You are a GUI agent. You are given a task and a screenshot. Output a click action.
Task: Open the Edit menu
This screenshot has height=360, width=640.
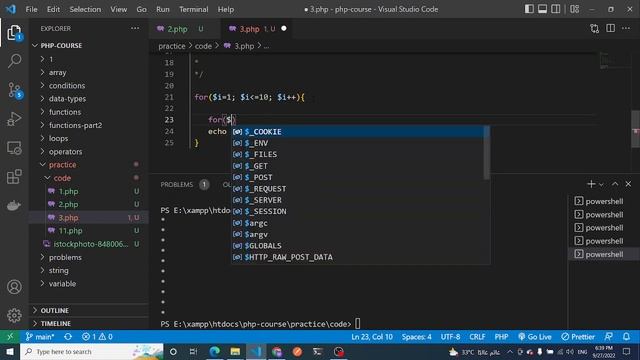[x=53, y=9]
